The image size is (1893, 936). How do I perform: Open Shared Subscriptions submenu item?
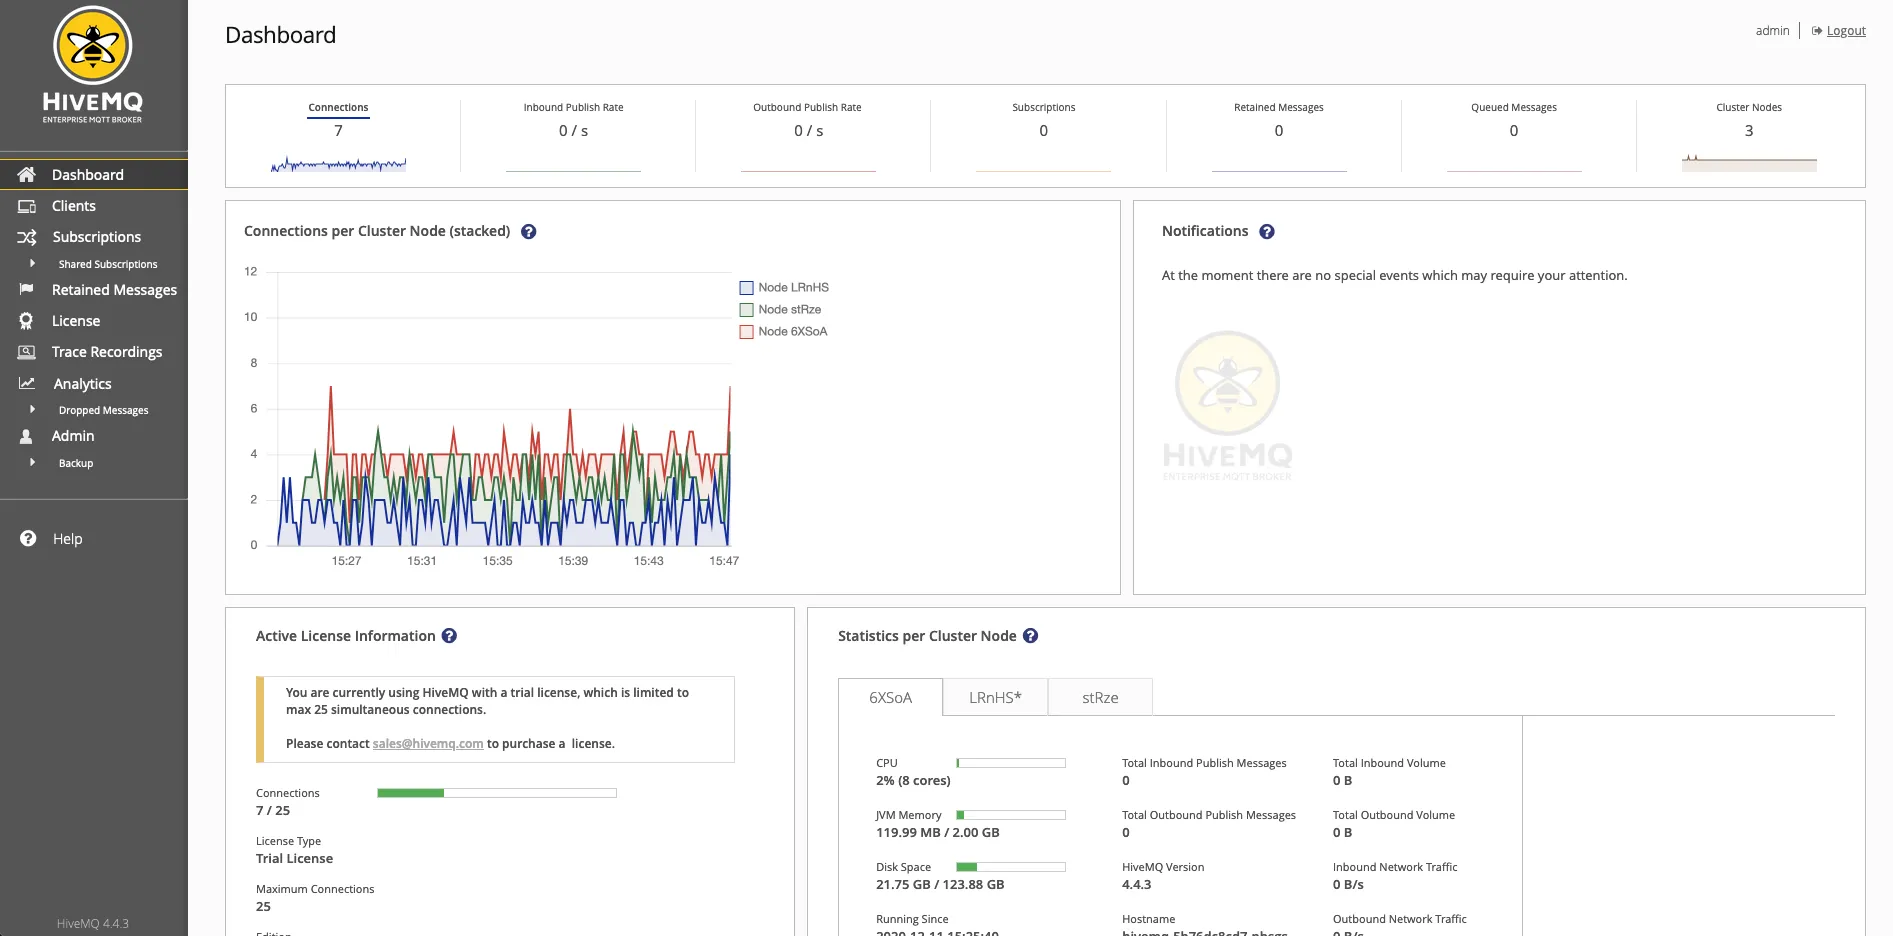tap(108, 264)
